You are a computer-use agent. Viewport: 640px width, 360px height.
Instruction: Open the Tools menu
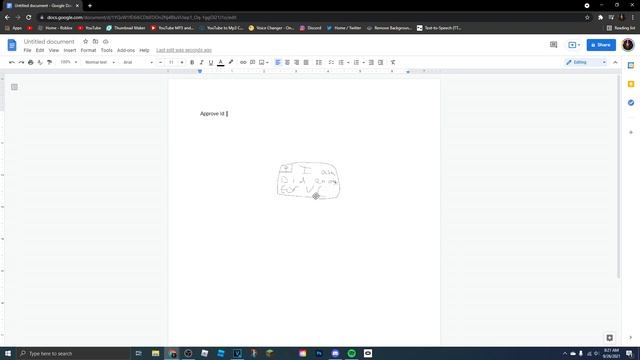107,50
